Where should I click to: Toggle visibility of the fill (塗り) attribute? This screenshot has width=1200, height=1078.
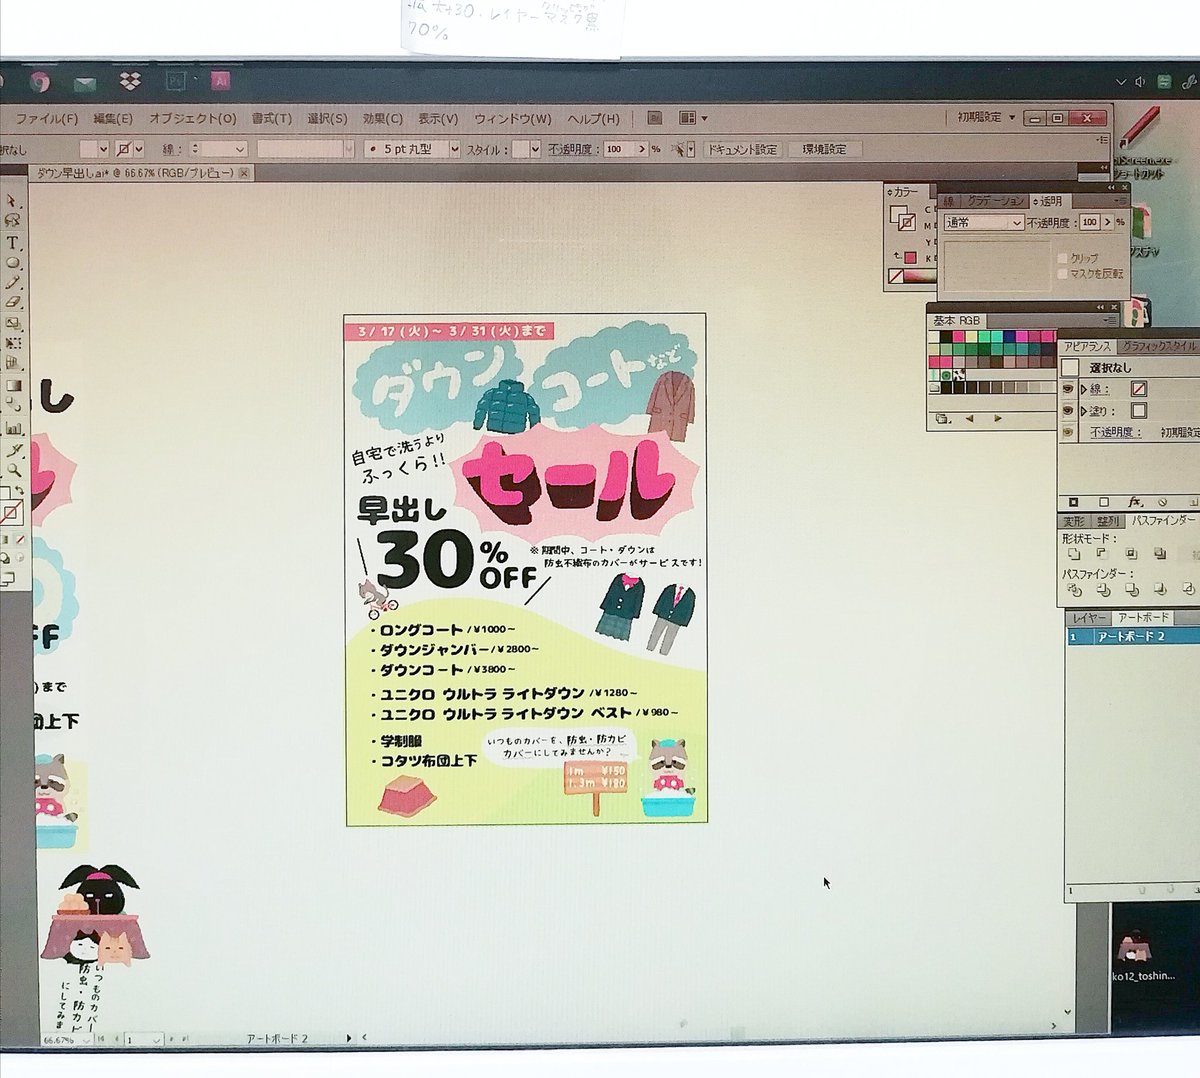point(1067,410)
